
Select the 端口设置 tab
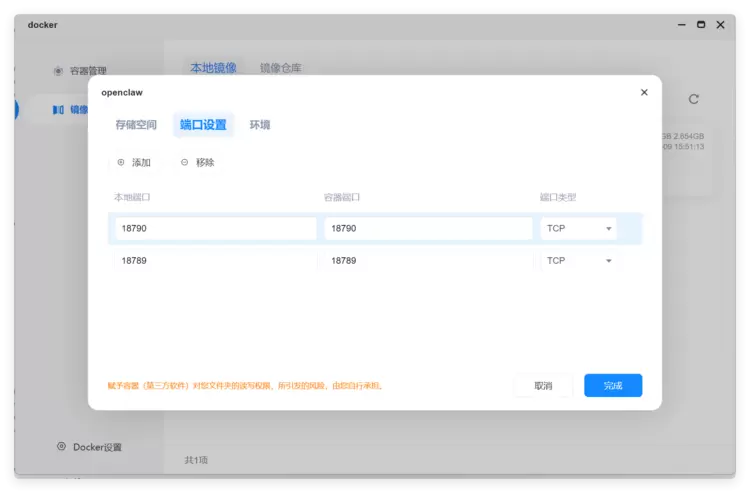click(203, 125)
